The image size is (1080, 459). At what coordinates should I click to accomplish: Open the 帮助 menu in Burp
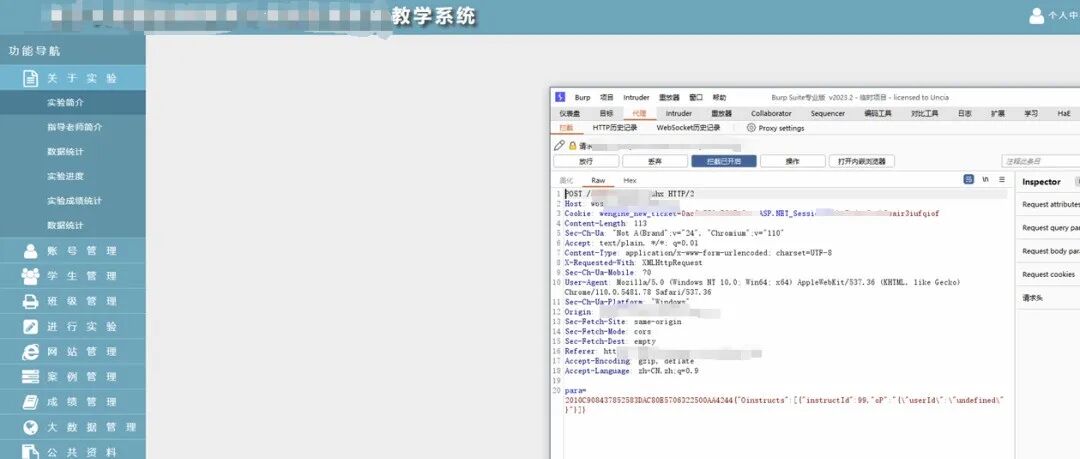tap(719, 98)
